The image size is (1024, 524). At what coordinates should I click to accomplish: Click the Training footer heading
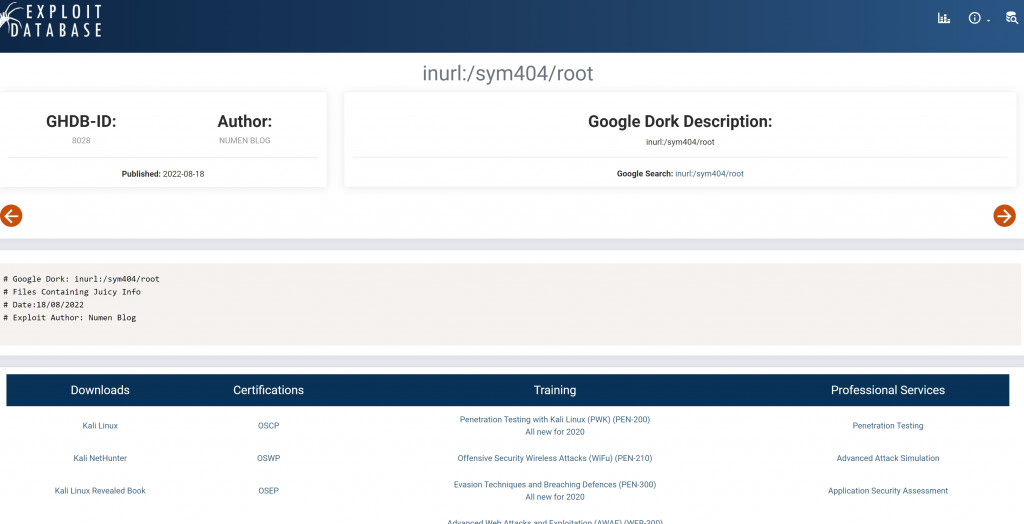click(x=554, y=390)
